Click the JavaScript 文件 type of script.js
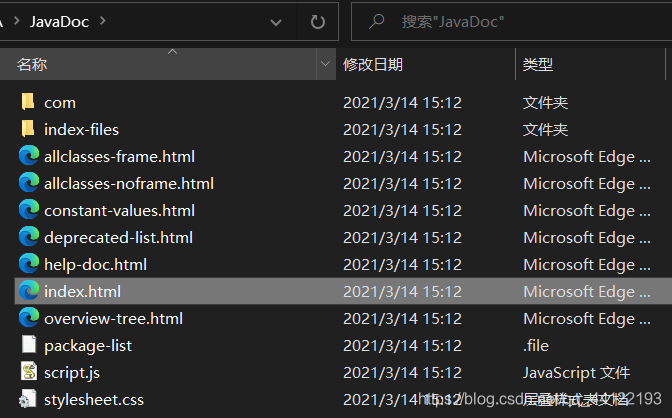This screenshot has height=418, width=672. pyautogui.click(x=576, y=373)
